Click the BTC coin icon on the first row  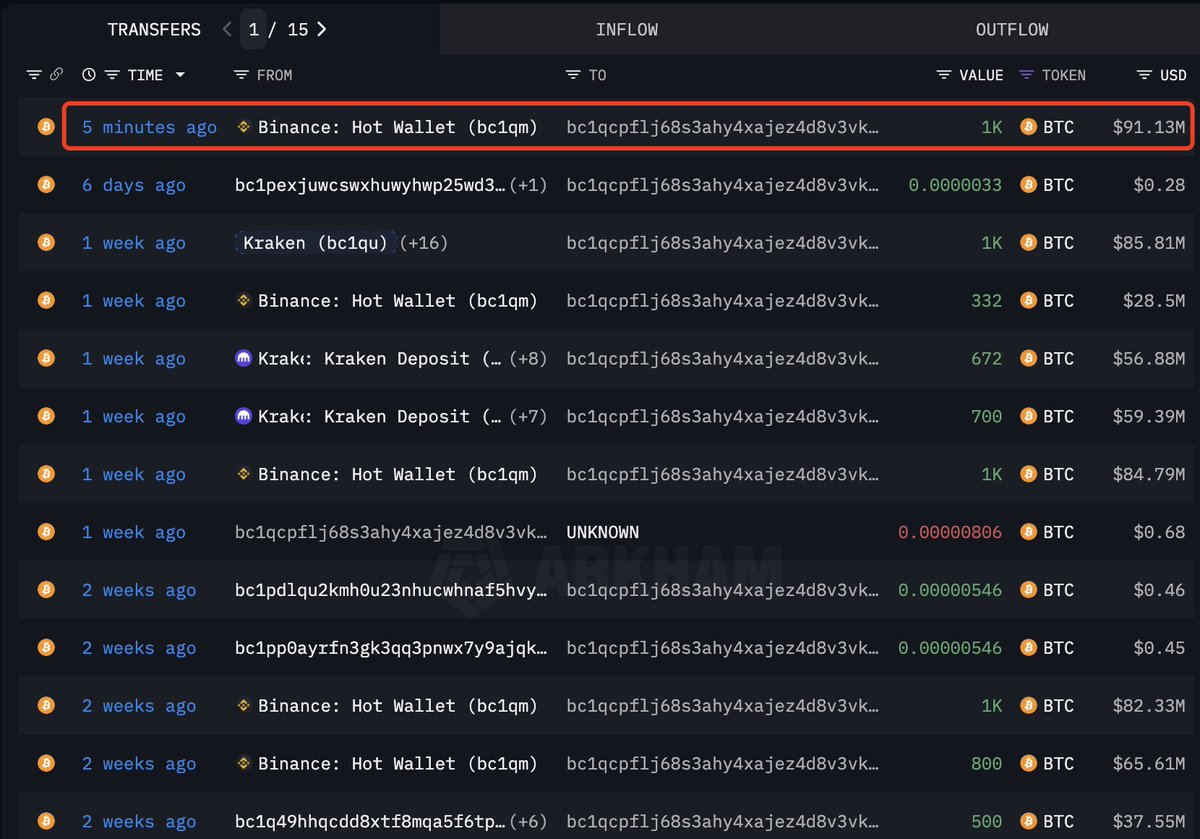tap(45, 126)
